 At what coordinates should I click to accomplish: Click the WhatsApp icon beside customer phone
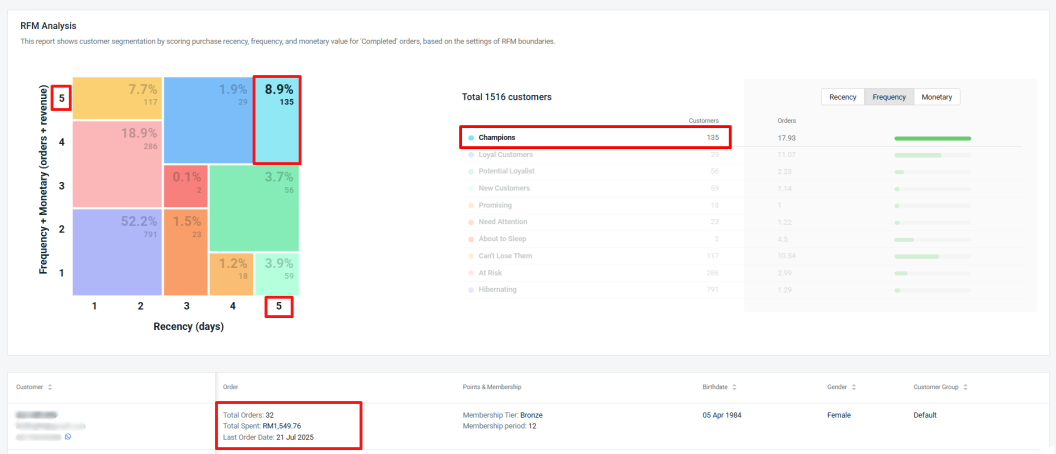(68, 436)
